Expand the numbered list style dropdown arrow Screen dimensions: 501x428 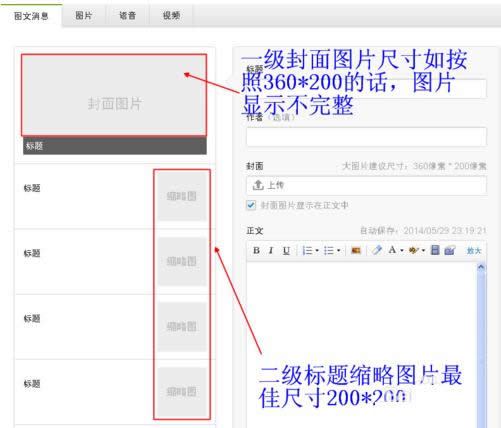click(317, 250)
